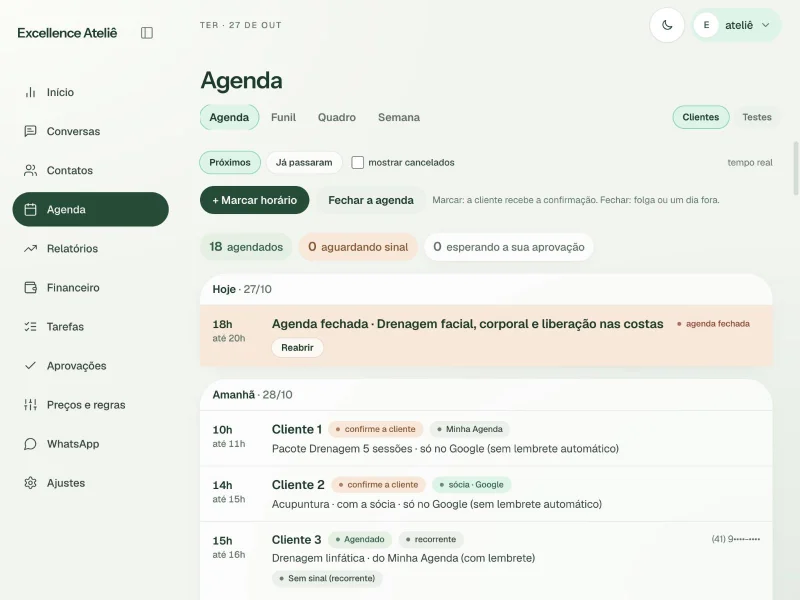The image size is (800, 600).
Task: Click the Contatos people icon
Action: pos(31,170)
